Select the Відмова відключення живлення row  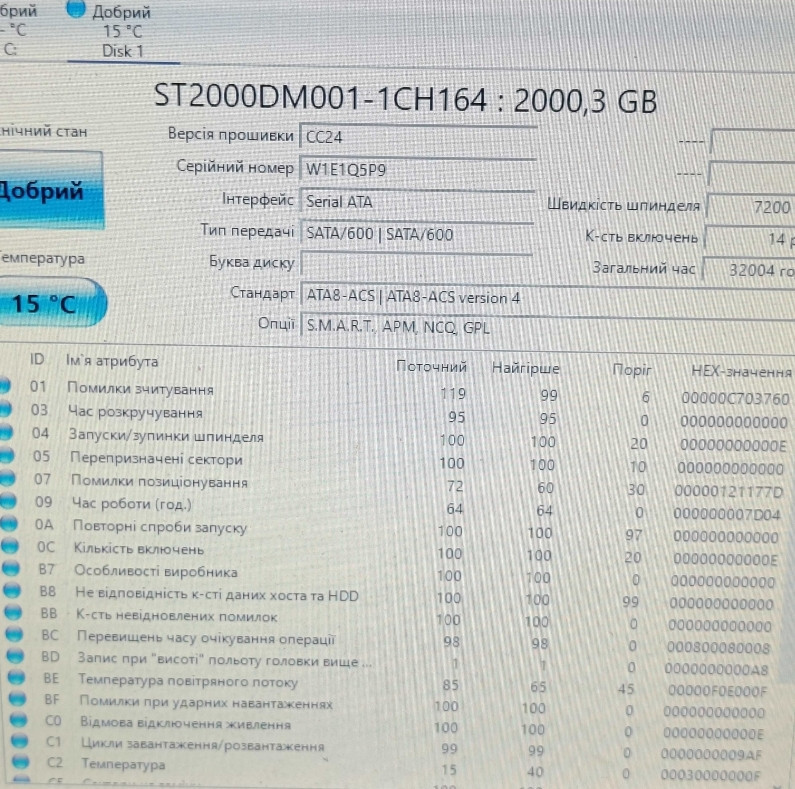point(385,727)
